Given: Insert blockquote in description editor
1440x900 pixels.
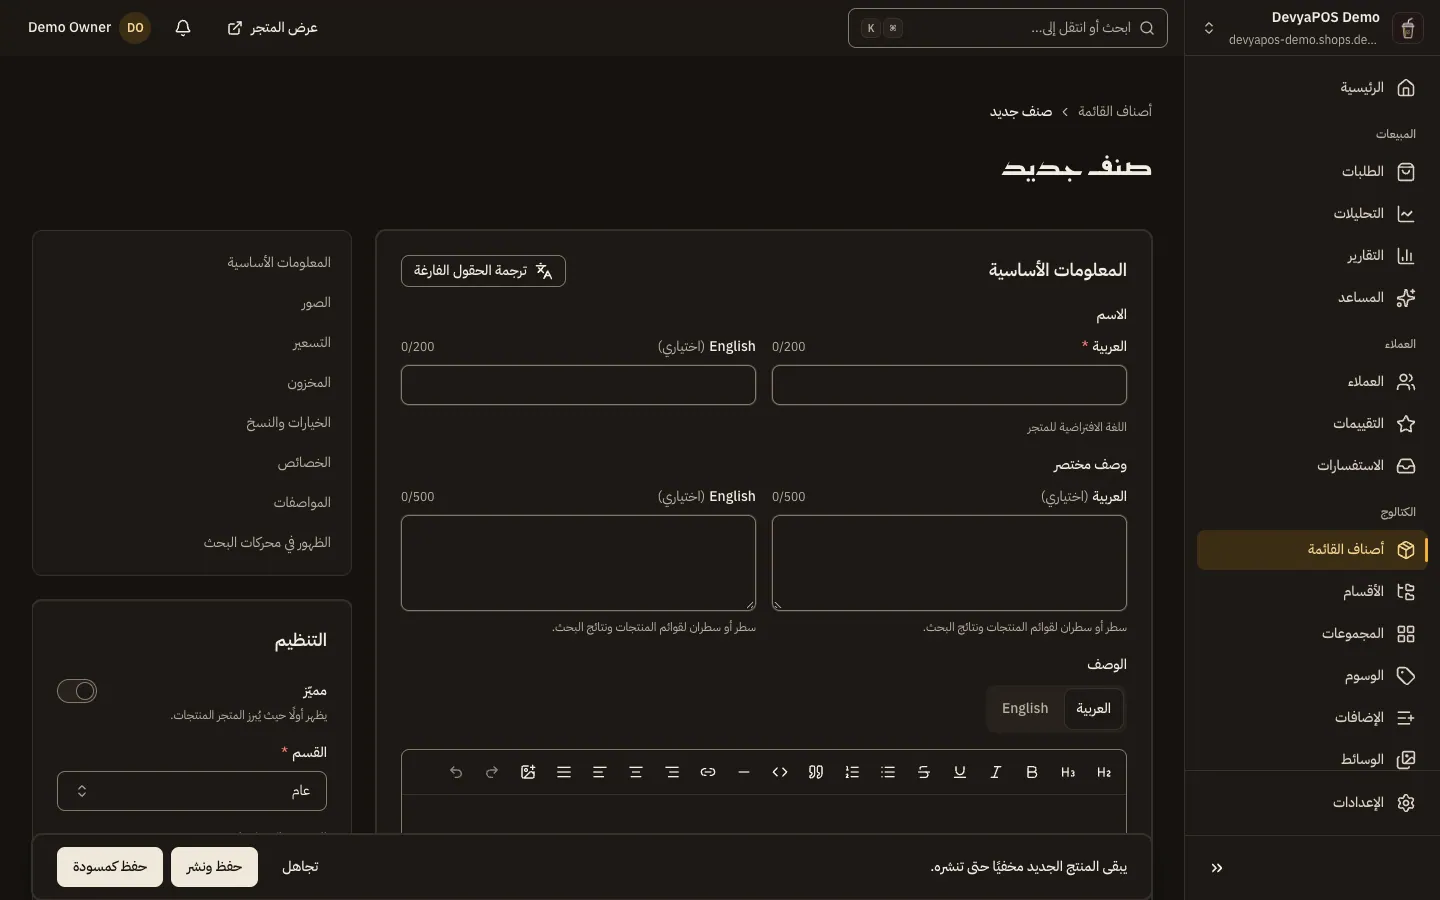Looking at the screenshot, I should pyautogui.click(x=816, y=772).
